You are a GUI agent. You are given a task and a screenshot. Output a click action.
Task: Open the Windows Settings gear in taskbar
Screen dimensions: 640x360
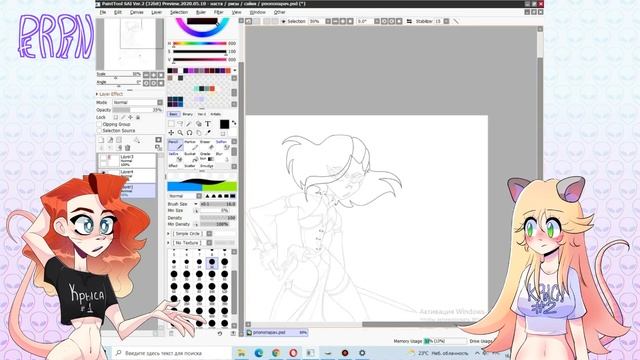(x=362, y=353)
